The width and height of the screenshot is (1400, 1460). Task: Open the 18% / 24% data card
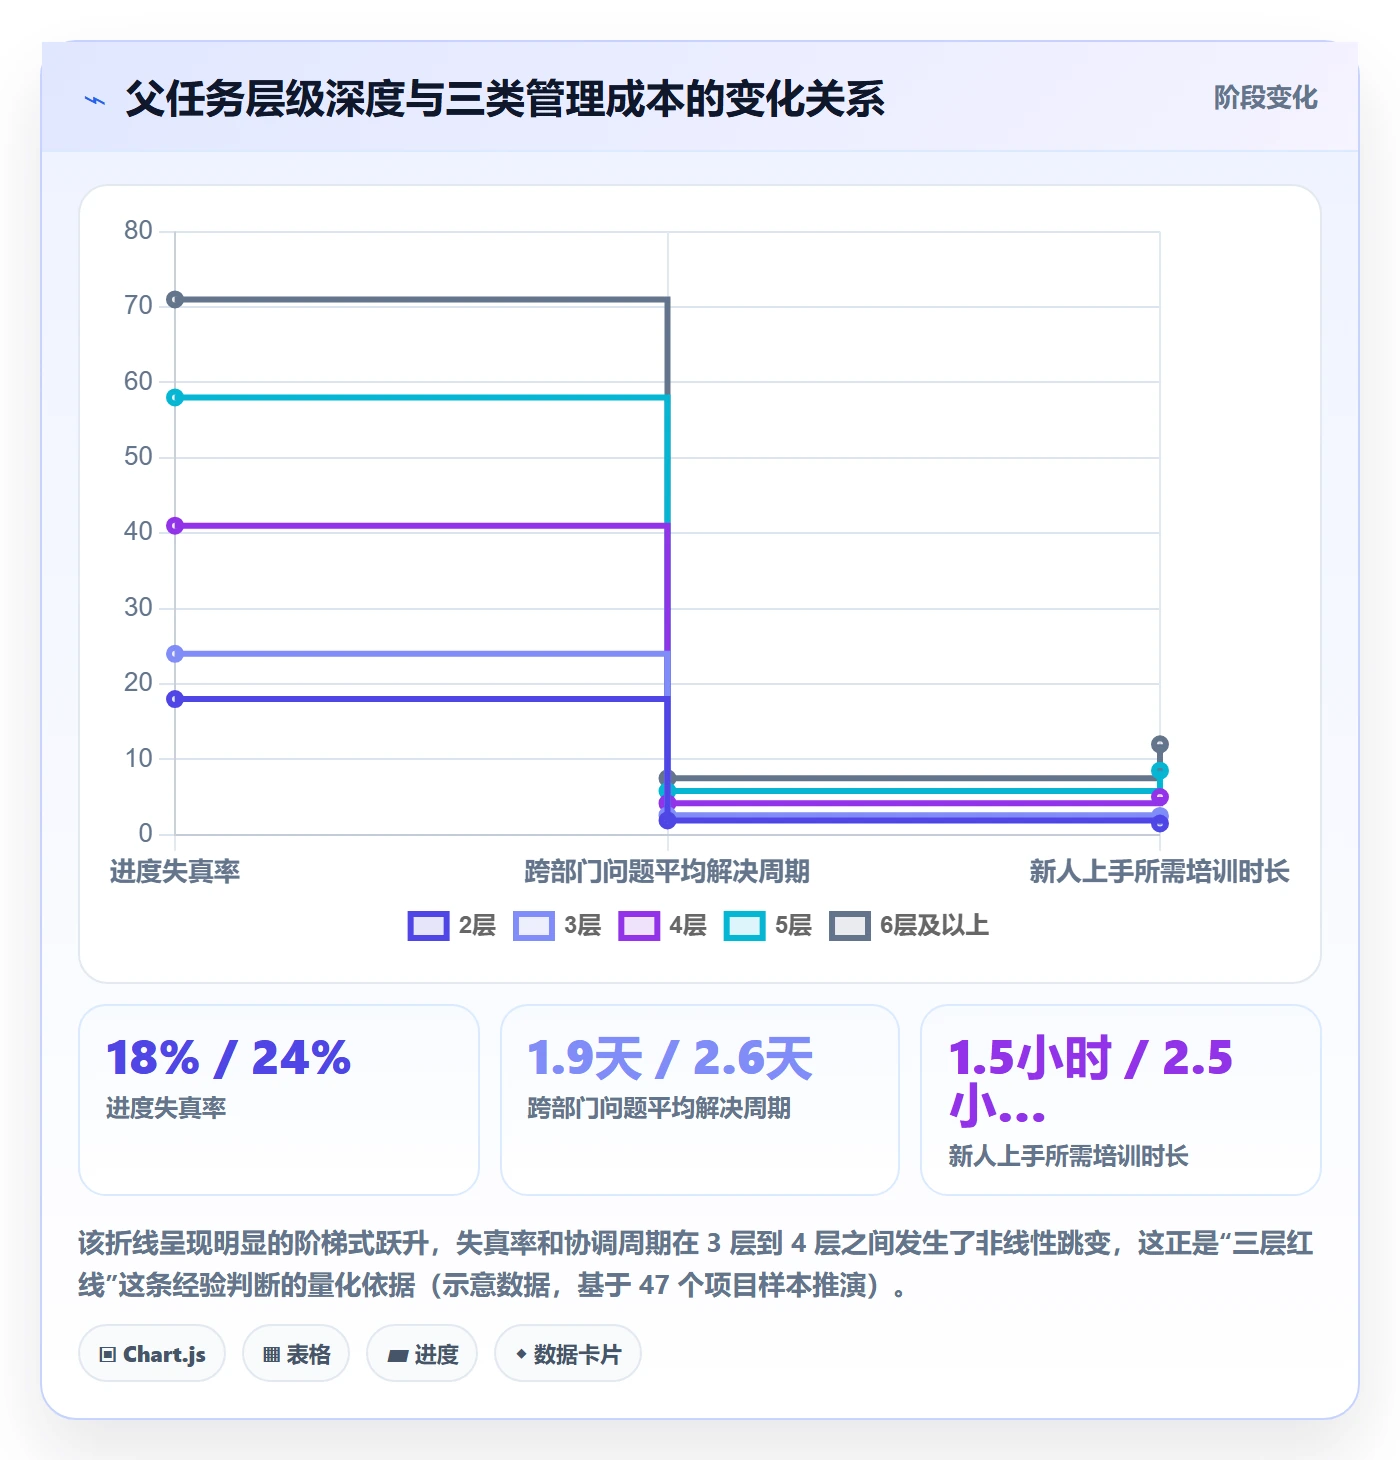point(279,1100)
